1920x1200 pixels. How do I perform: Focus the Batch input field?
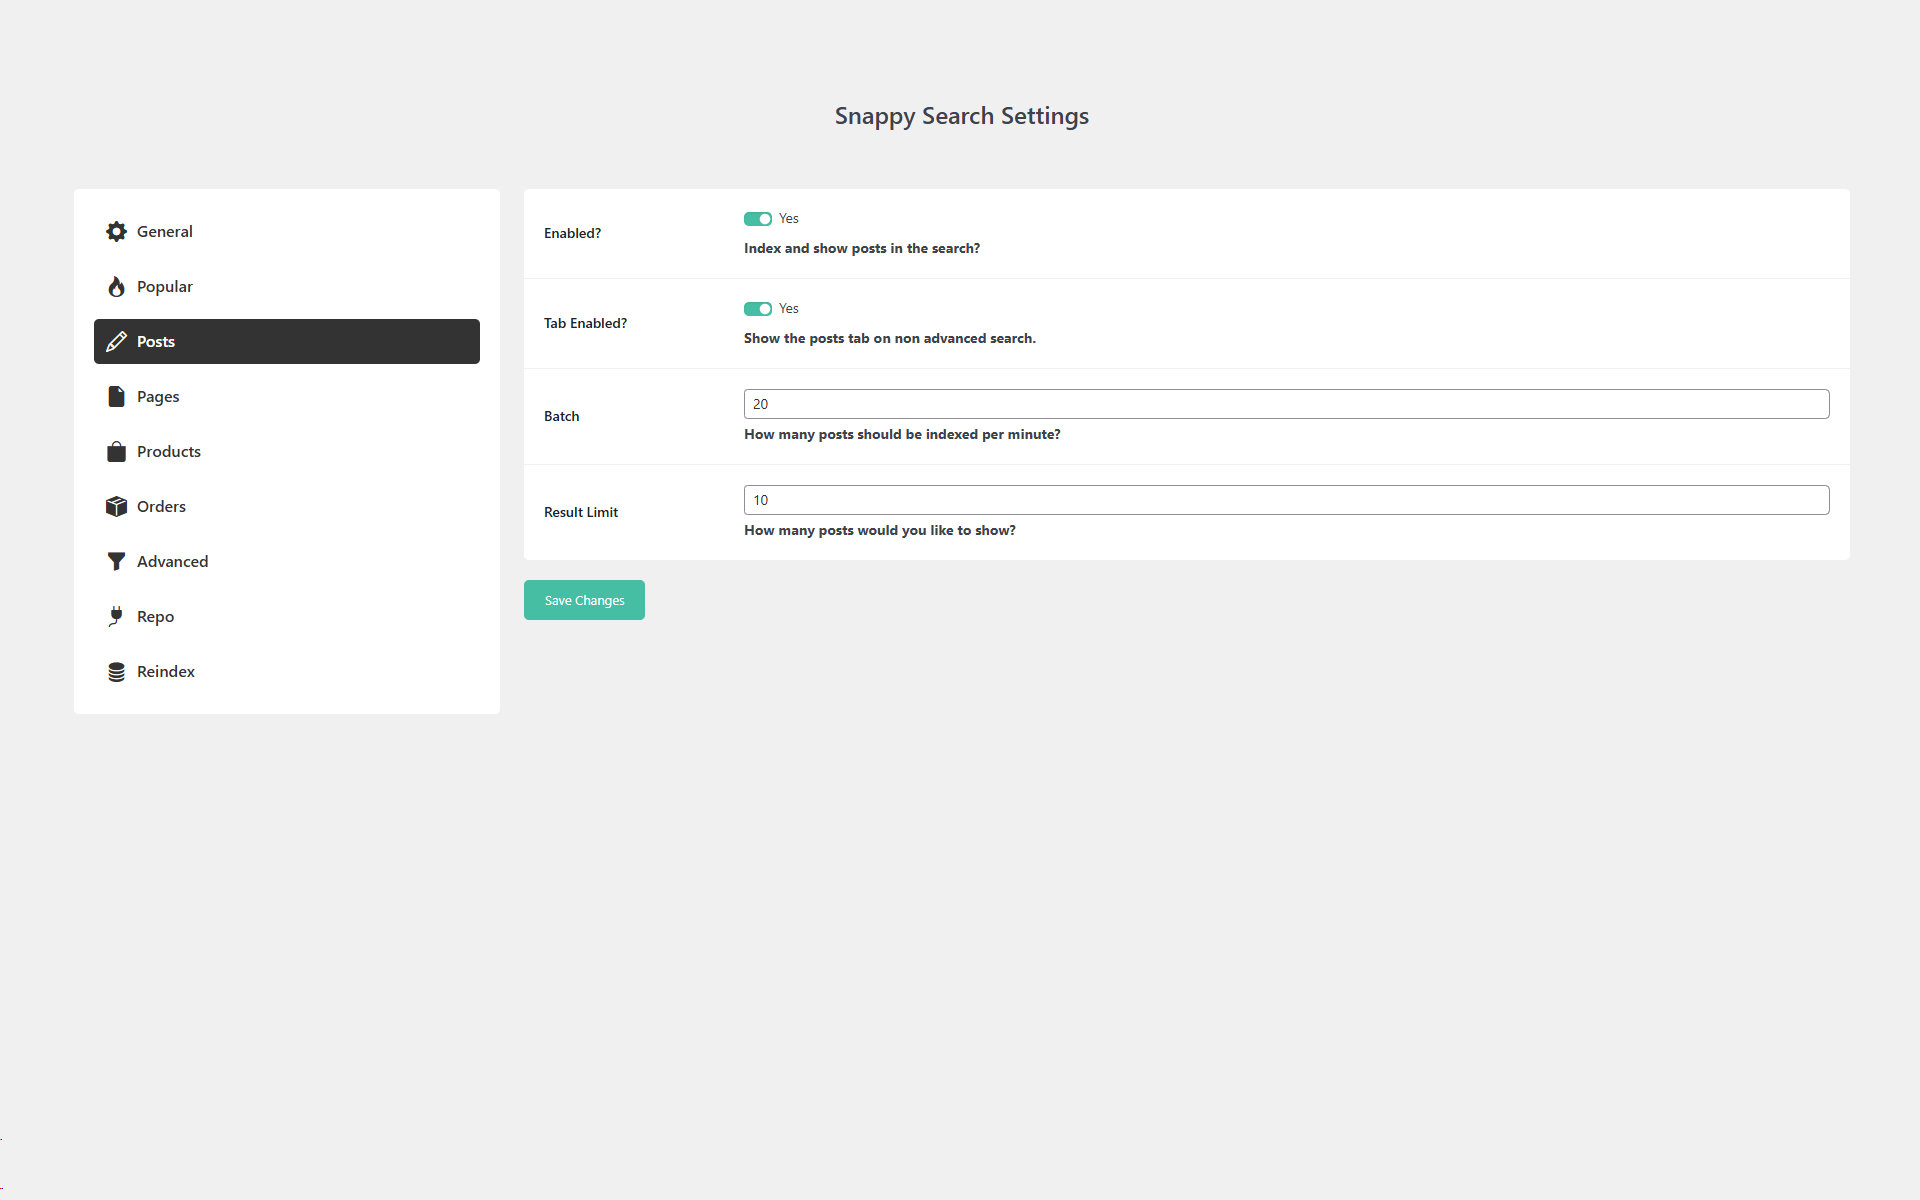1287,404
